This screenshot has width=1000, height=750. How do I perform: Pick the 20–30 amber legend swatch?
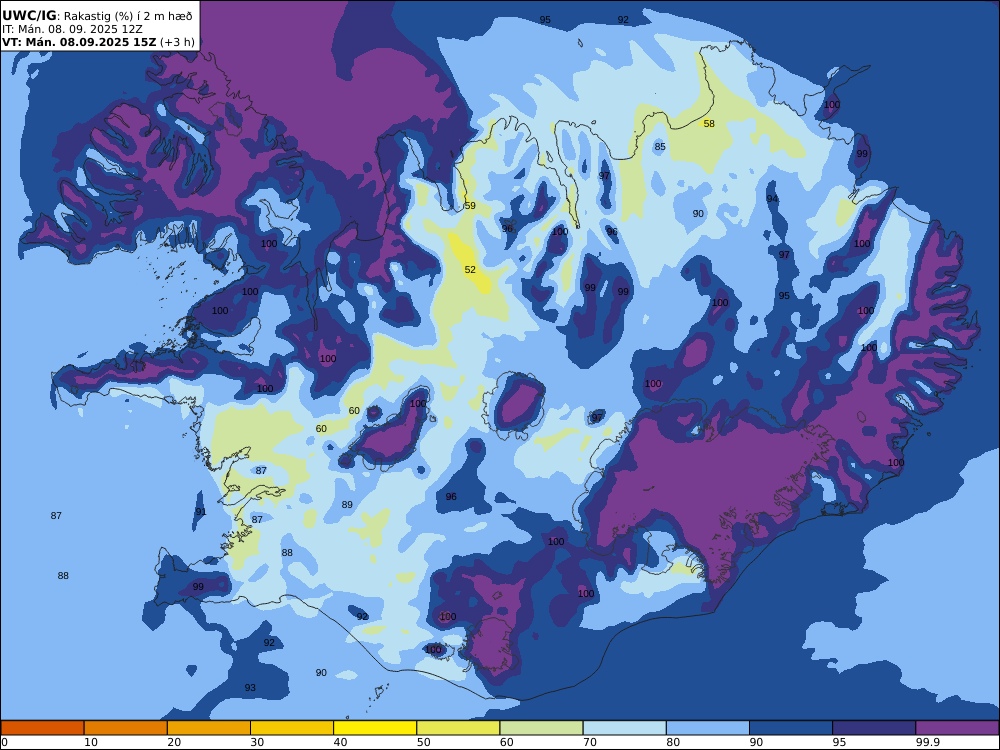209,728
